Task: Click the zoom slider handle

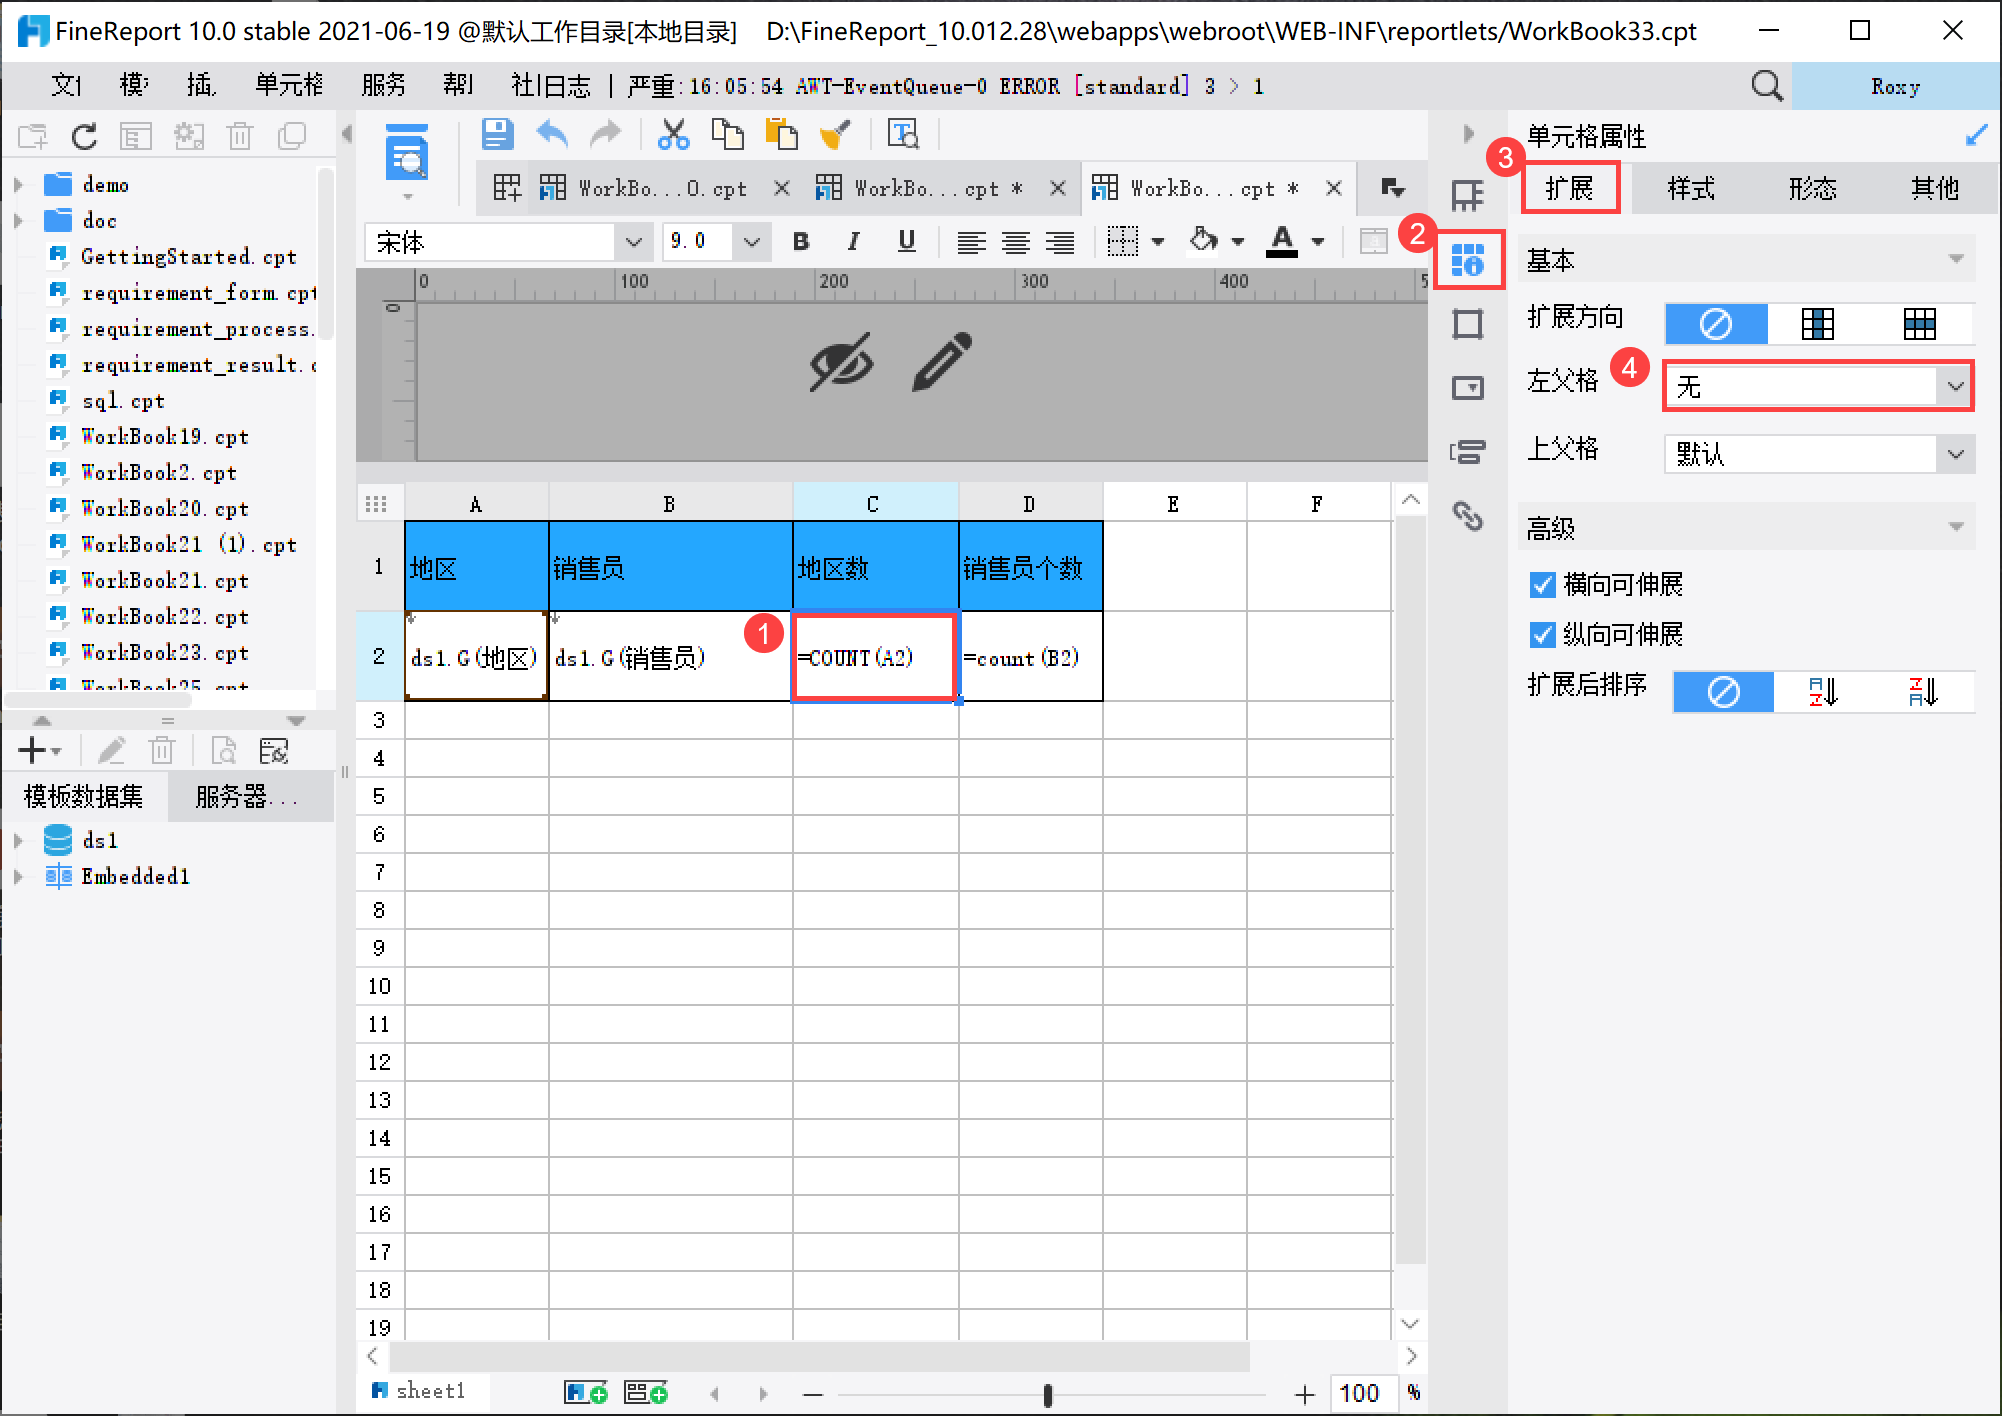Action: click(x=1047, y=1394)
